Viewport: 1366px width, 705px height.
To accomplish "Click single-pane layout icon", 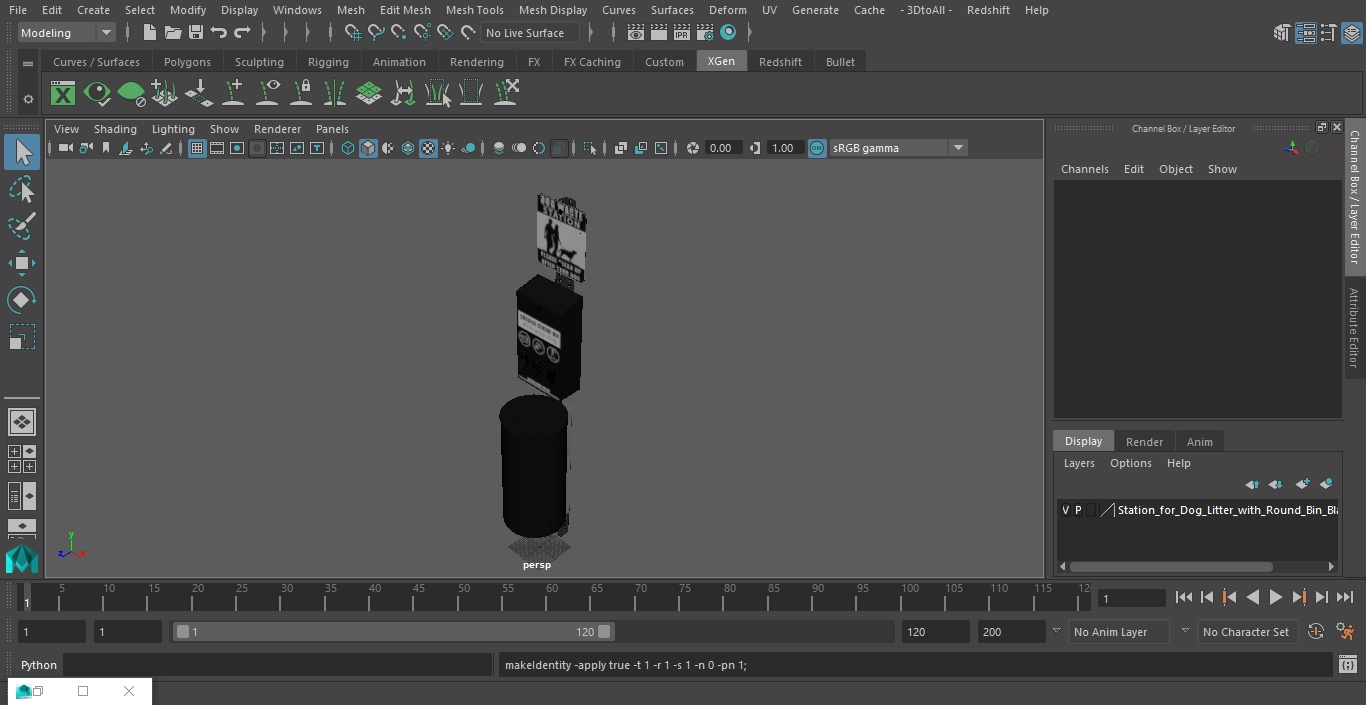I will coord(22,422).
